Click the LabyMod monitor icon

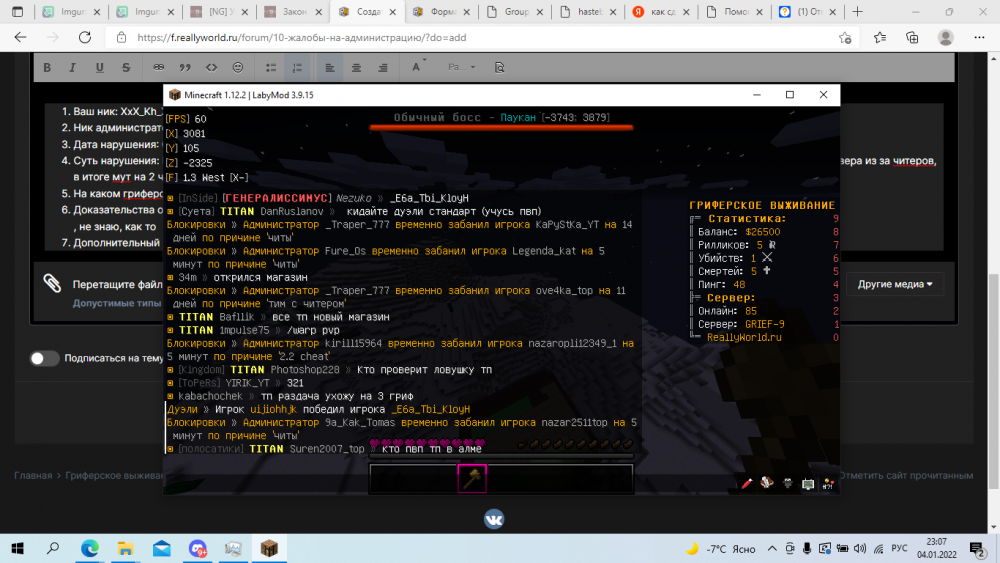click(x=807, y=484)
